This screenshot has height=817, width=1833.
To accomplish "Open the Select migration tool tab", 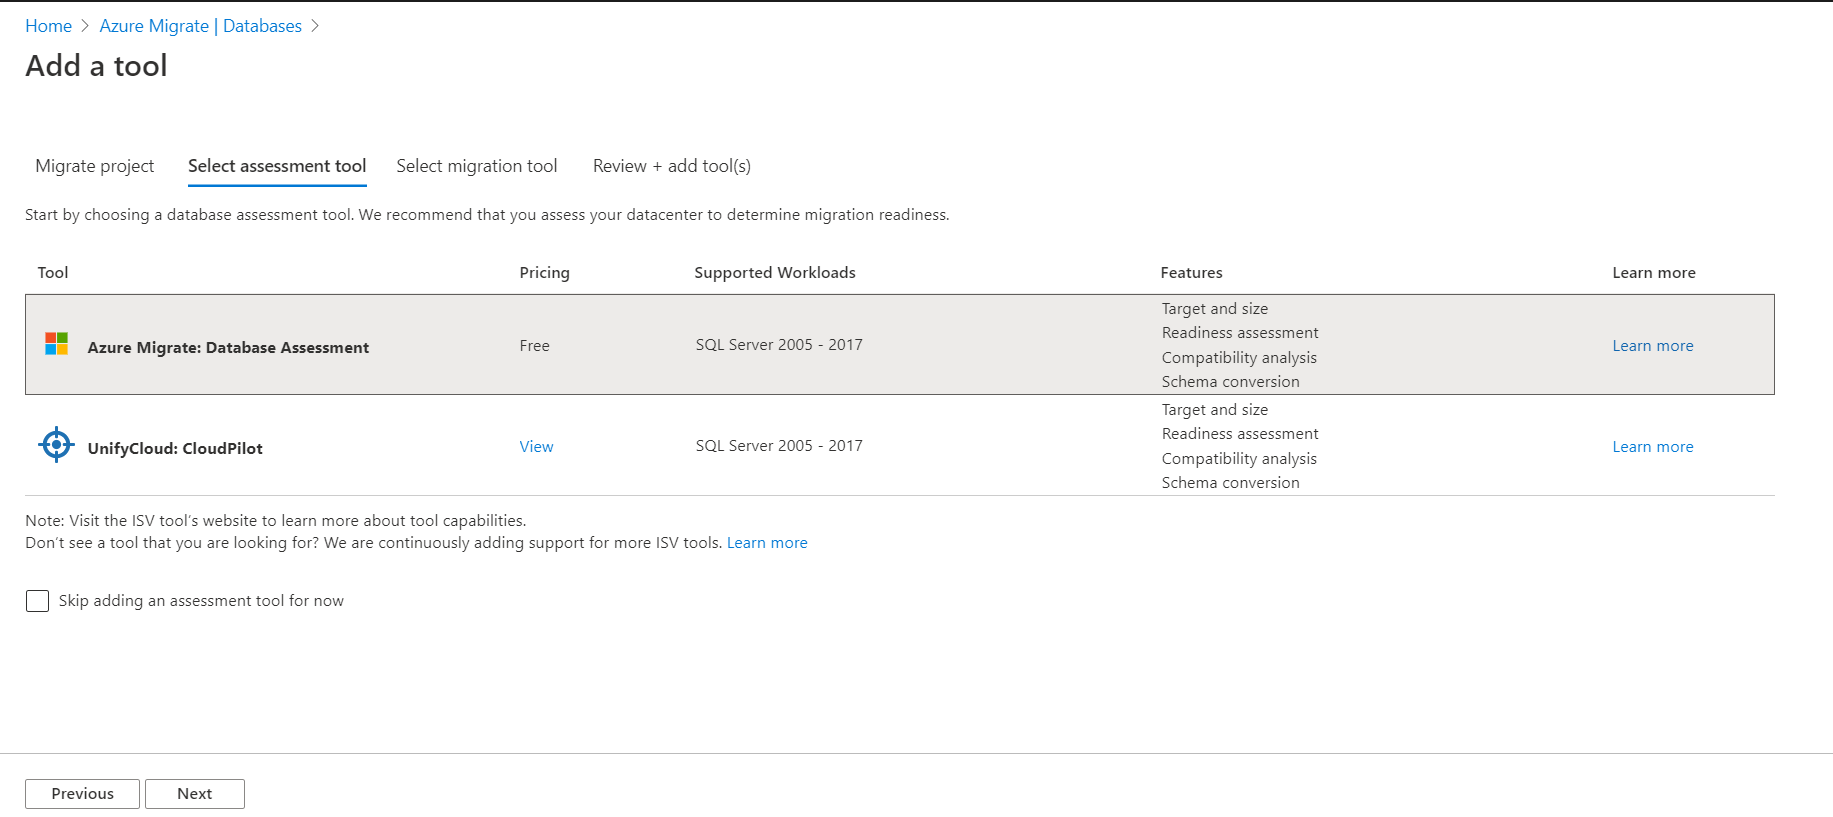I will point(477,166).
